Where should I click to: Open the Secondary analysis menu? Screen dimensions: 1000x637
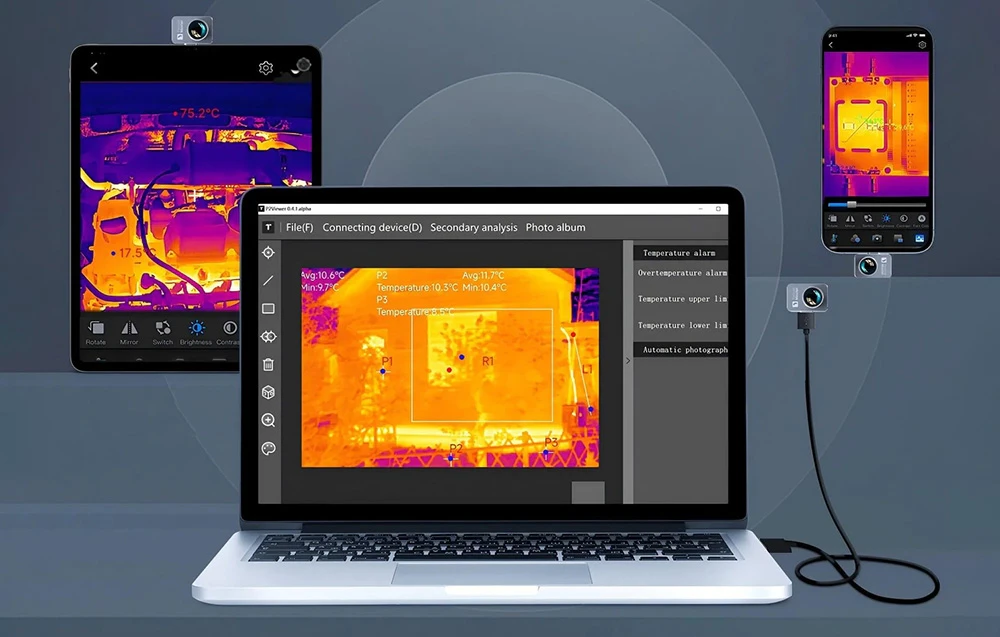pyautogui.click(x=474, y=228)
